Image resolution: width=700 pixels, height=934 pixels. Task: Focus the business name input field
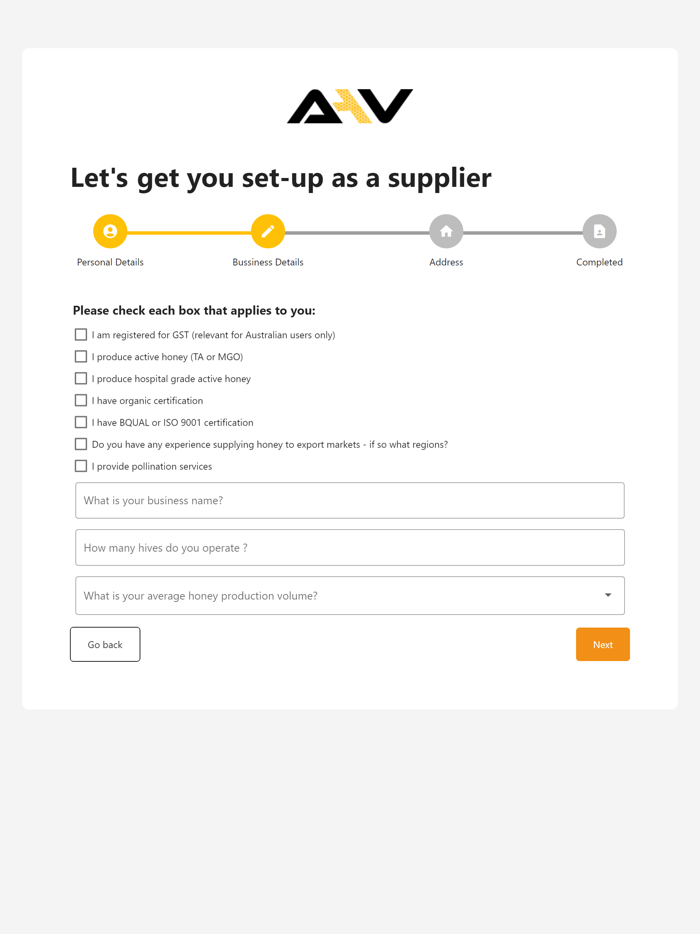click(x=350, y=501)
